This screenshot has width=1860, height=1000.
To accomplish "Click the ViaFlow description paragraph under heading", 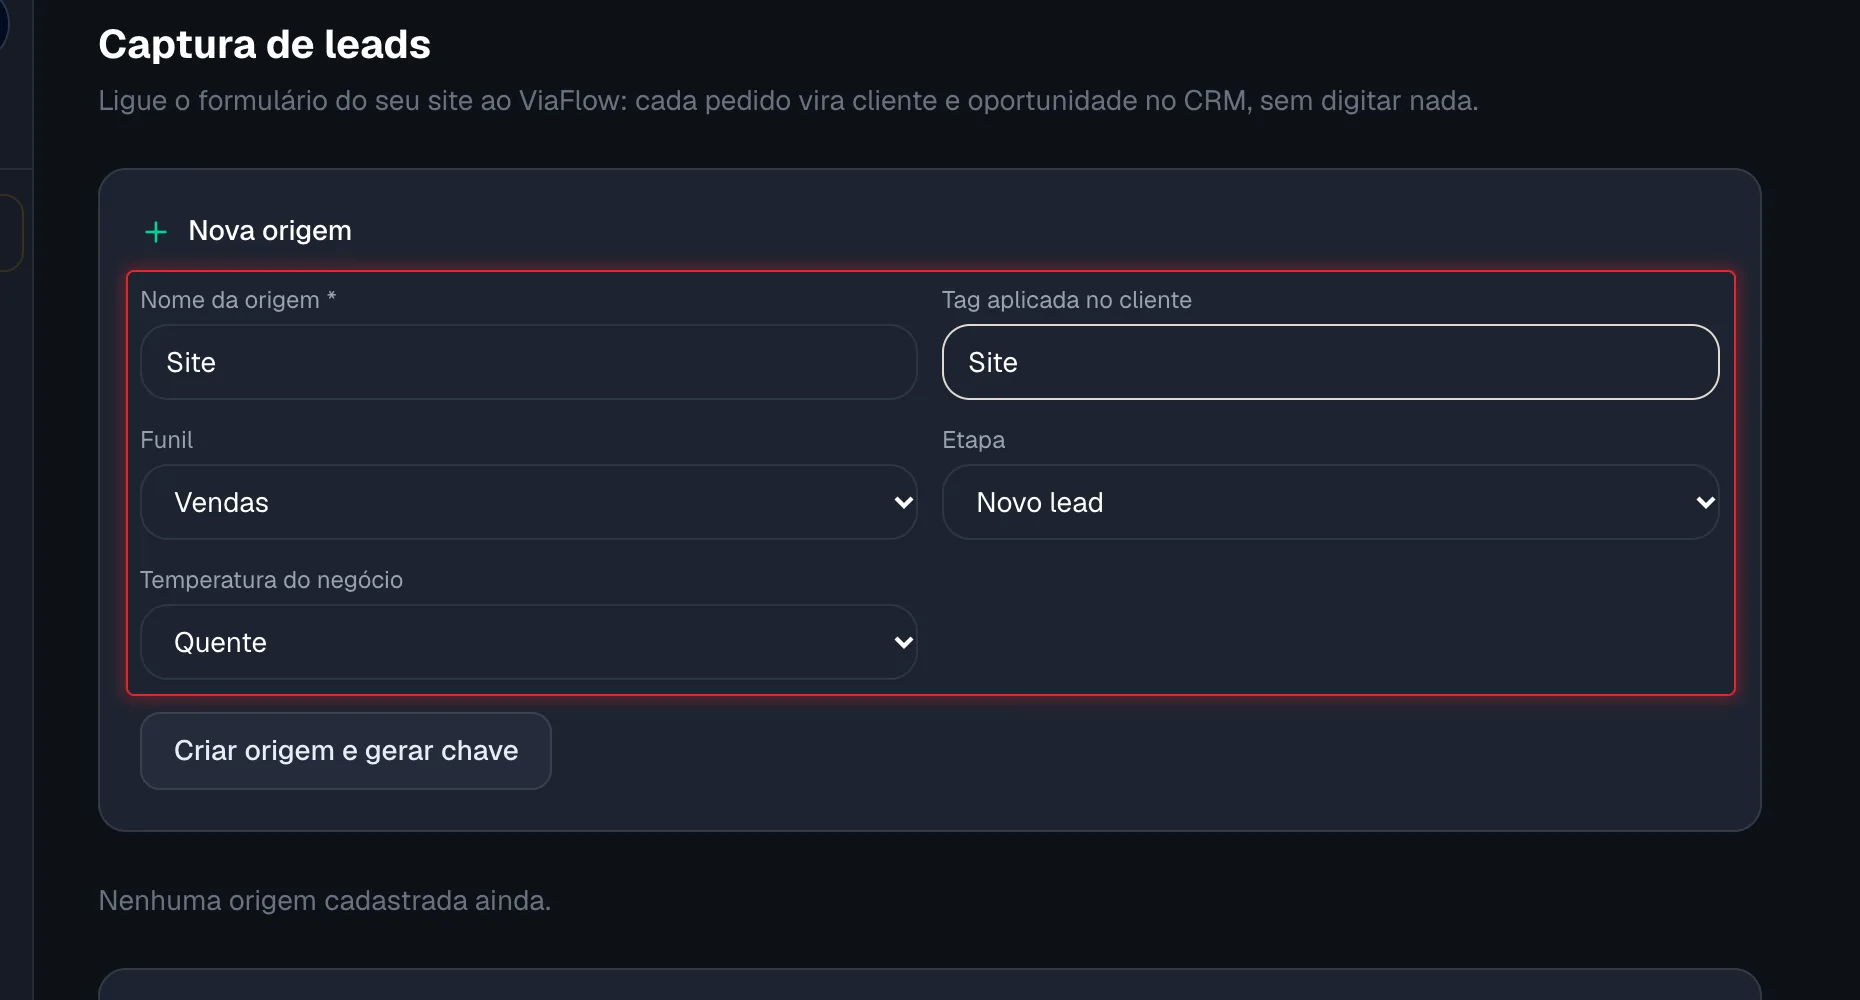I will [788, 101].
